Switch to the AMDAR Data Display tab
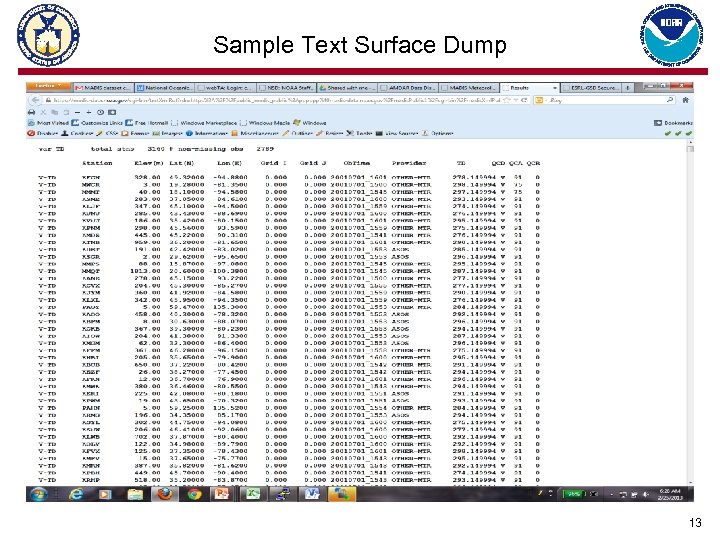The width and height of the screenshot is (720, 540). pos(407,87)
